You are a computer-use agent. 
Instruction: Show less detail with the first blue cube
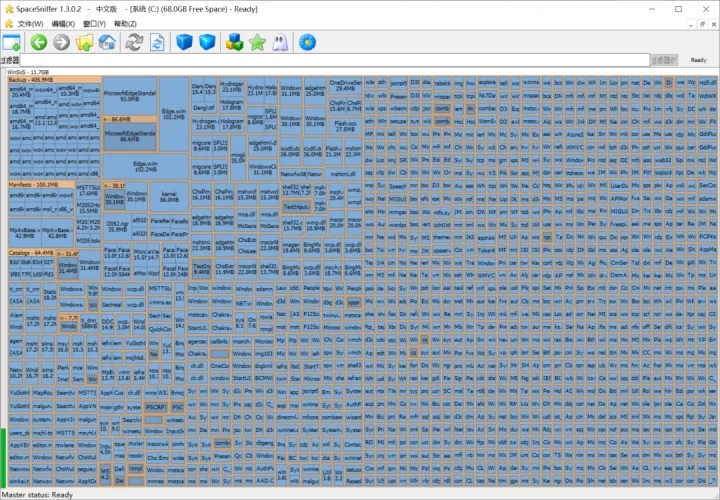tap(185, 42)
